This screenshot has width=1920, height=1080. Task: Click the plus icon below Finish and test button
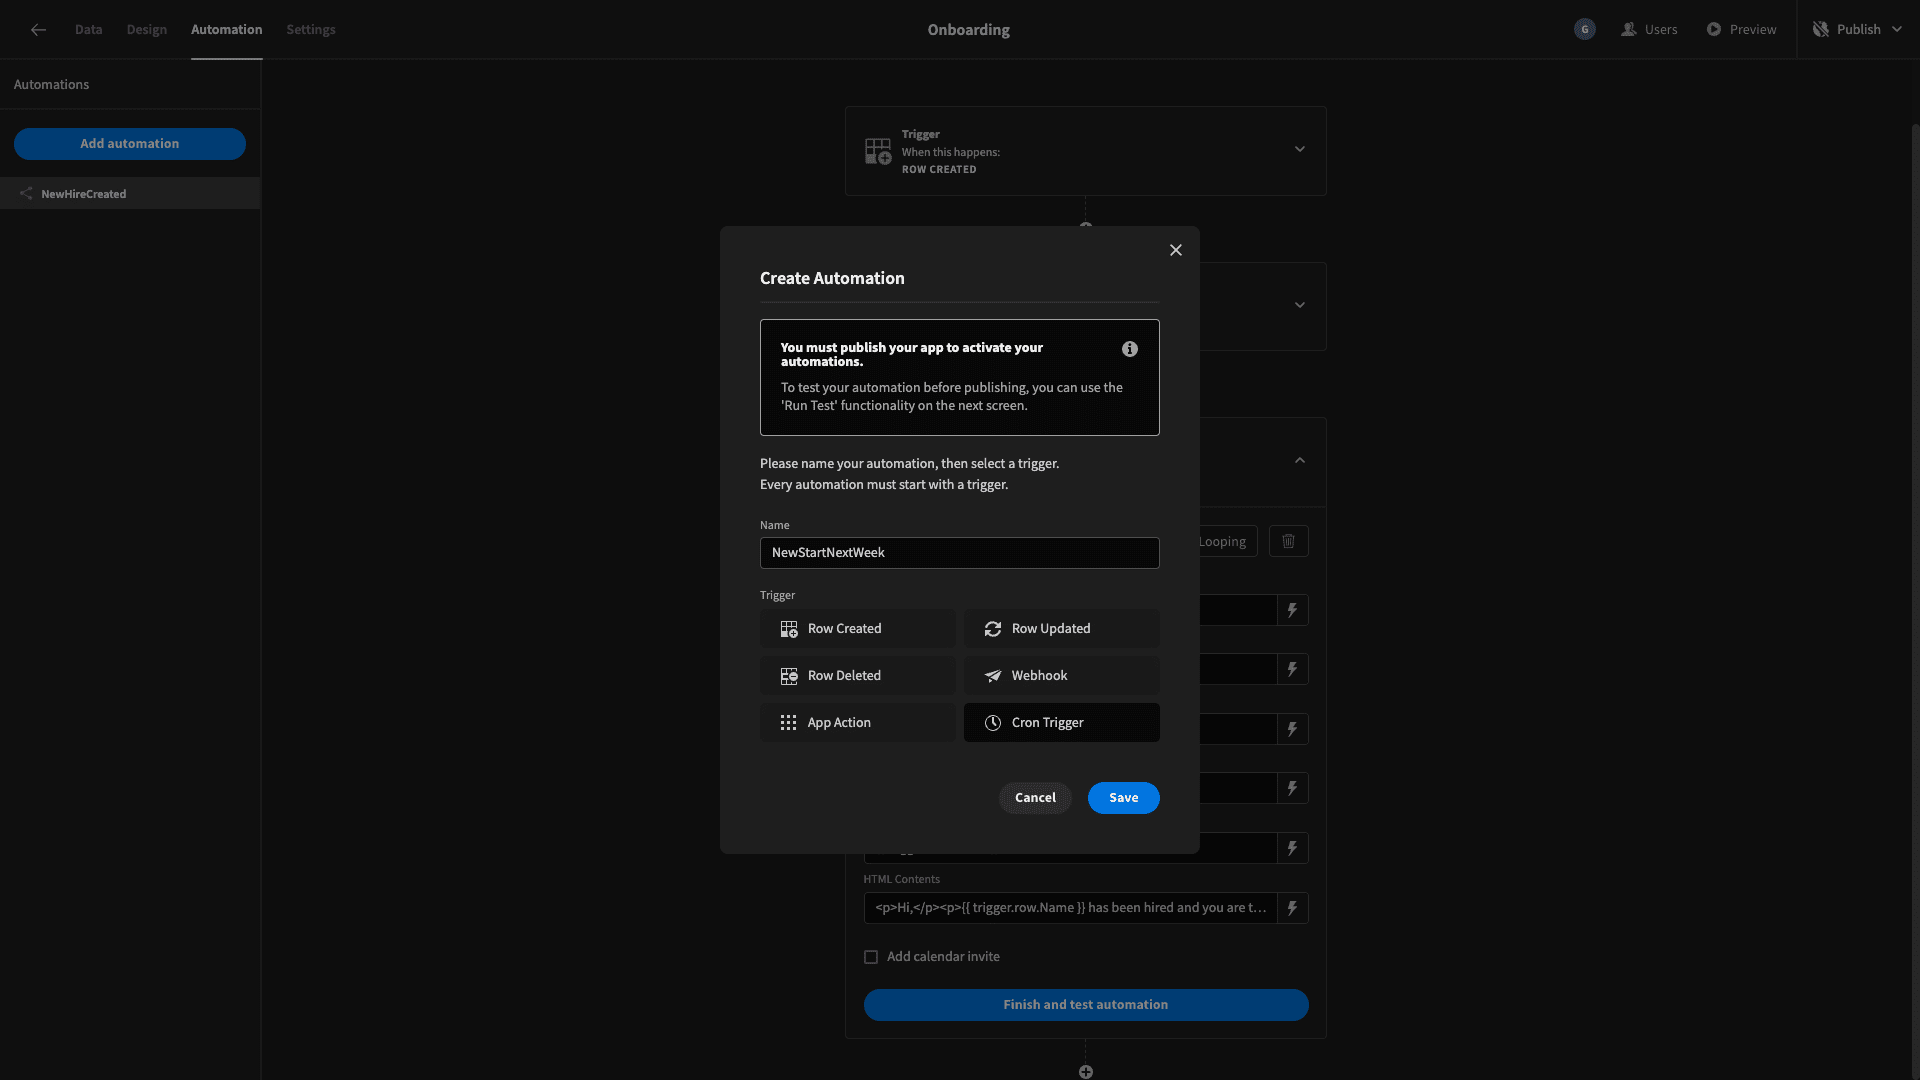[x=1086, y=1072]
